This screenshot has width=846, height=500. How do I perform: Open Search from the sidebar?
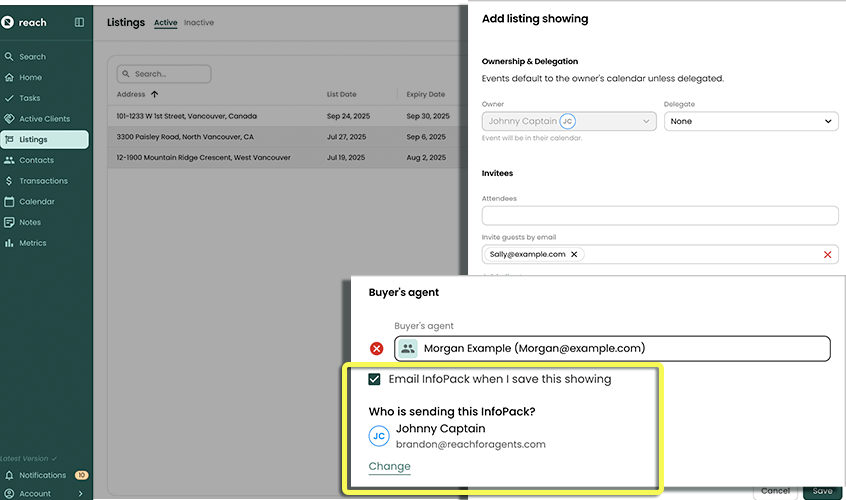pyautogui.click(x=32, y=57)
